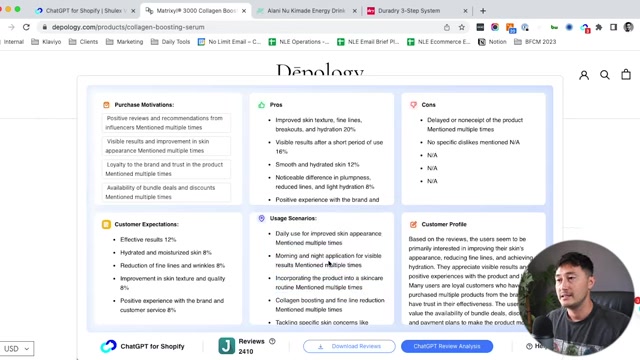The height and width of the screenshot is (360, 640).
Task: Click the Depology logo at page top
Action: click(320, 70)
